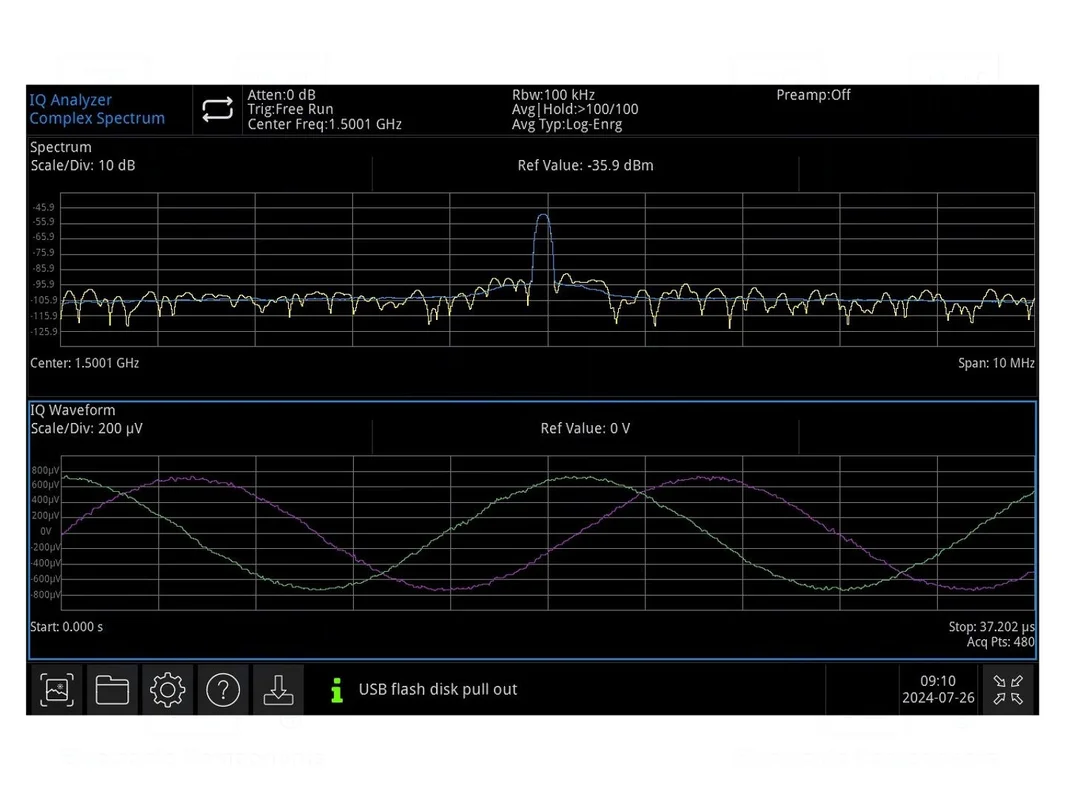Image resolution: width=1066 pixels, height=800 pixels.
Task: Click IQ Scale/Div: 200 µV
Action: (87, 429)
